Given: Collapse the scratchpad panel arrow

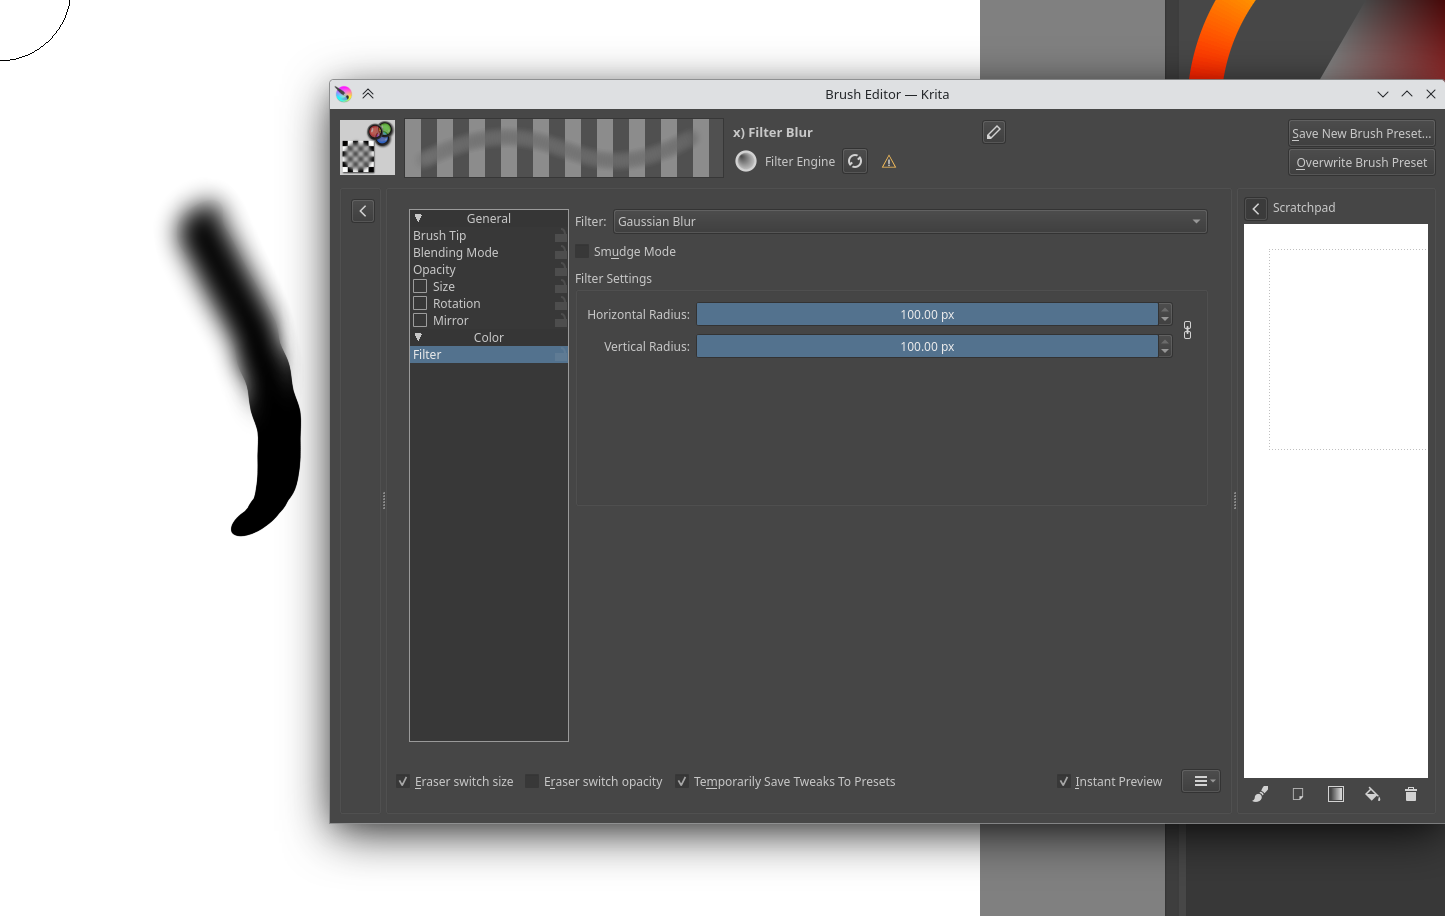Looking at the screenshot, I should [x=1256, y=208].
